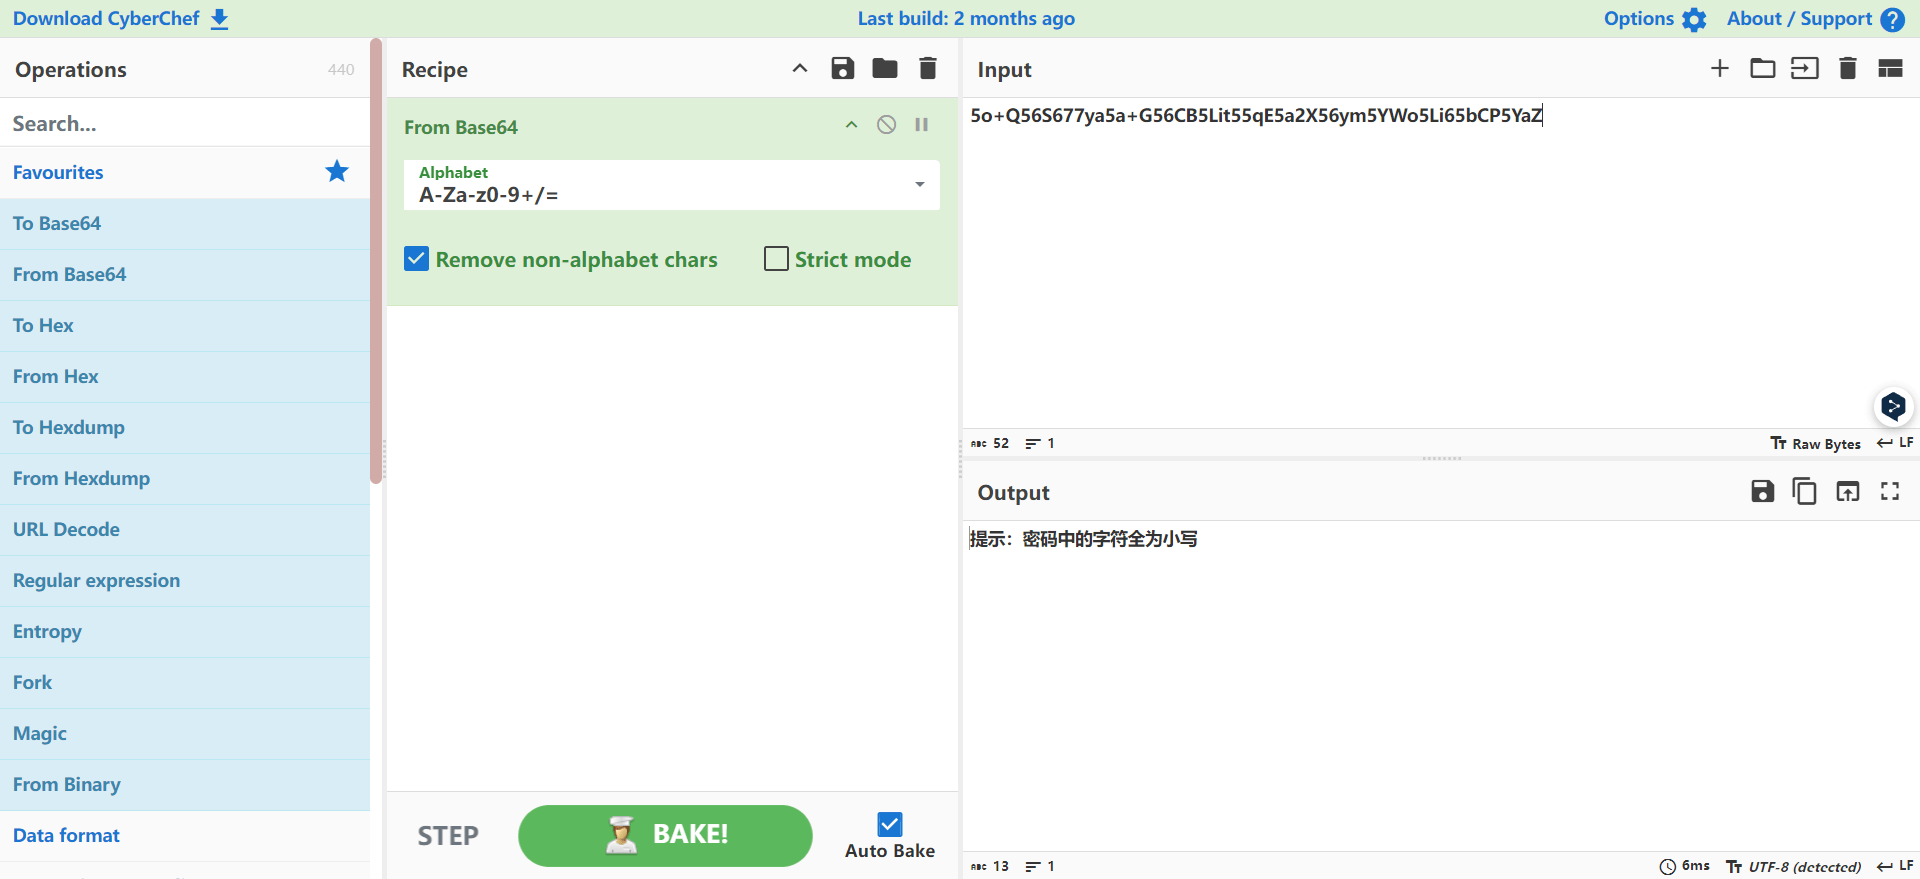Clear input and output trash icon
Image resolution: width=1920 pixels, height=879 pixels.
1848,68
